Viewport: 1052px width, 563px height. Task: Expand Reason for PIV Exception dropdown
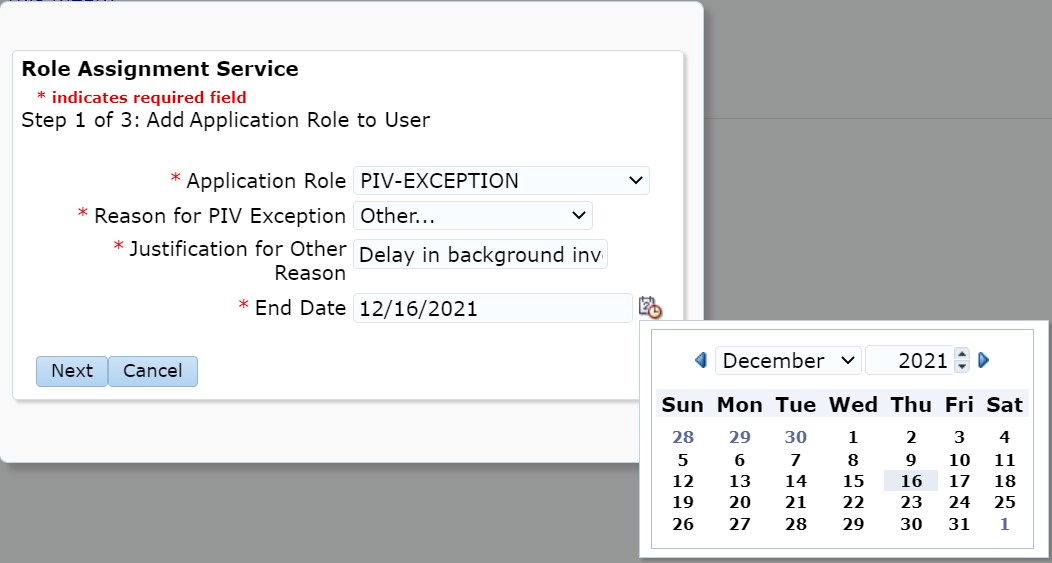pos(473,216)
